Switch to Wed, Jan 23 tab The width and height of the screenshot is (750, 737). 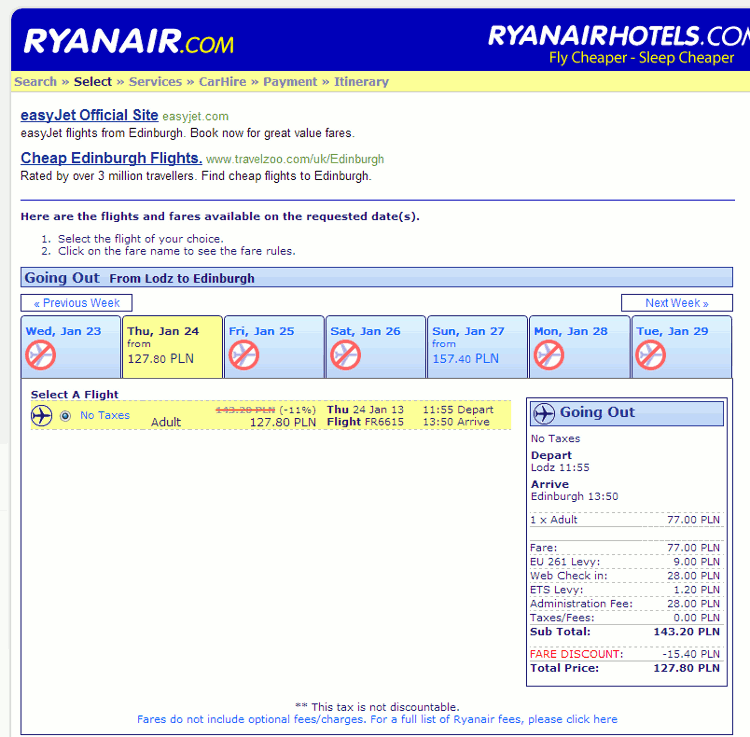tap(71, 347)
